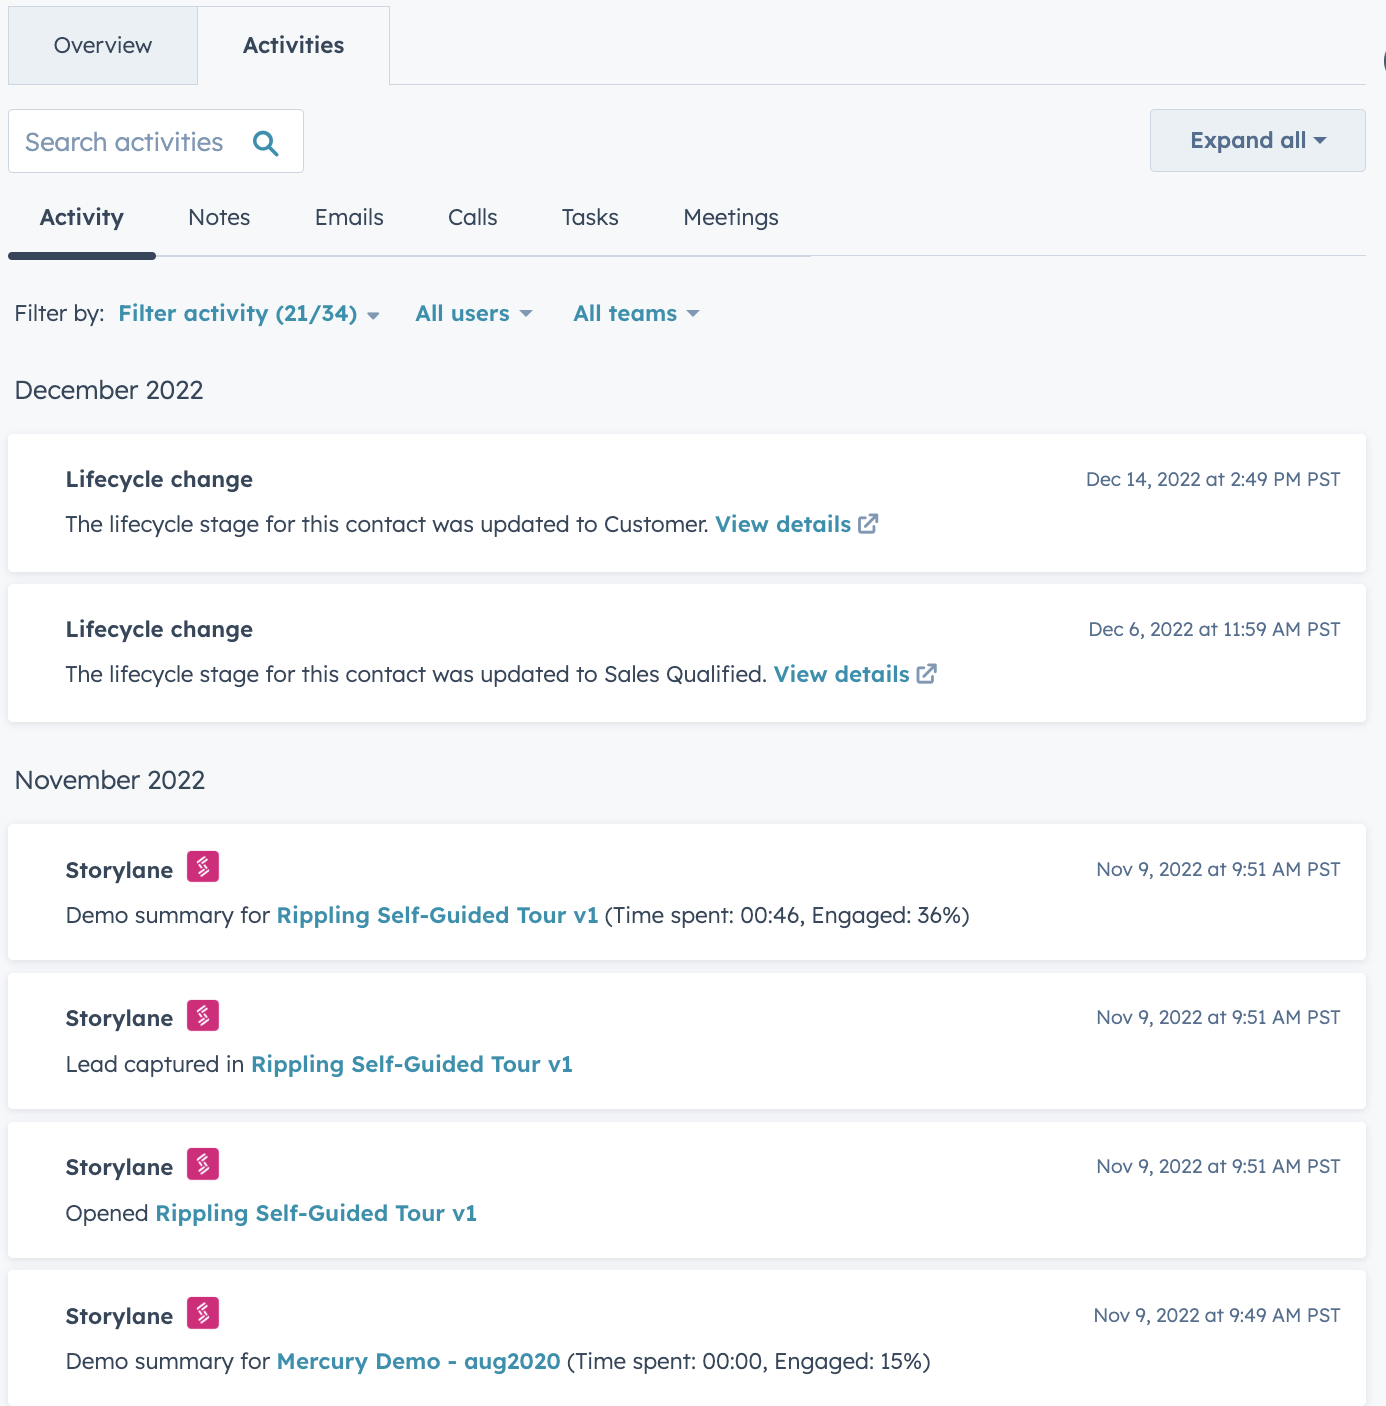This screenshot has height=1406, width=1386.
Task: Switch to the Overview tab
Action: click(x=103, y=46)
